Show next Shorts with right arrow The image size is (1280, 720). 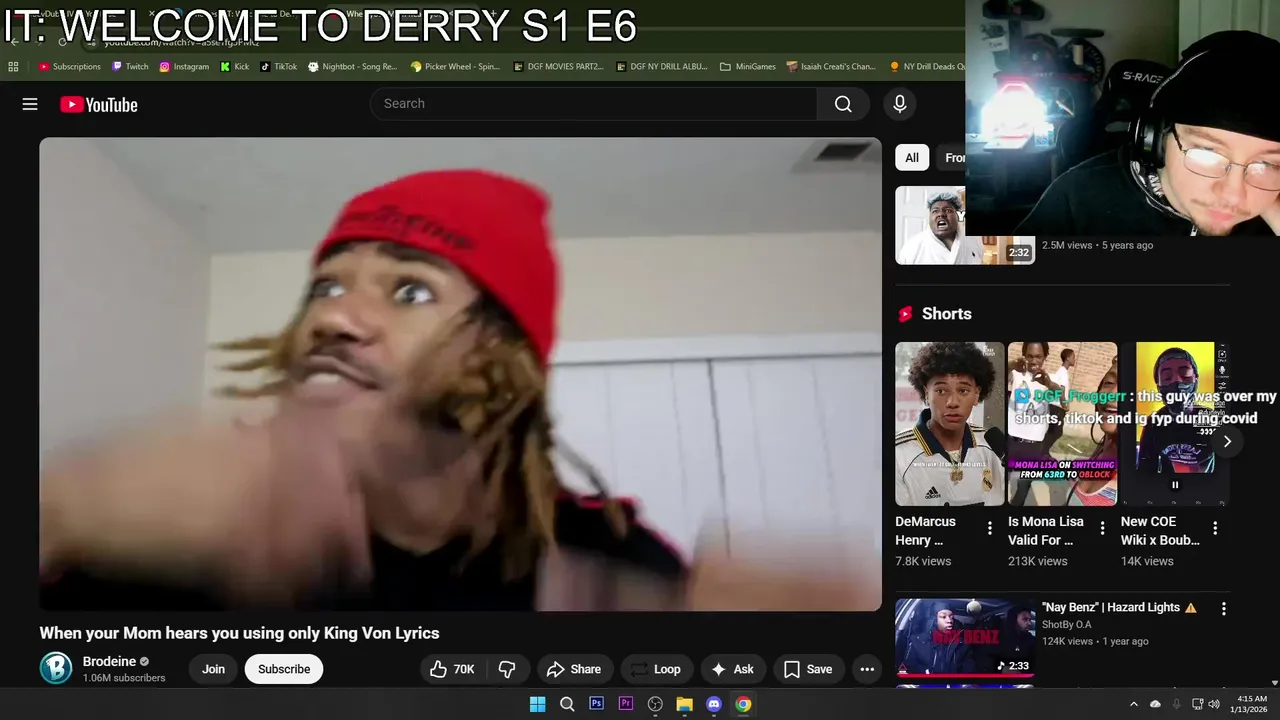(1226, 441)
